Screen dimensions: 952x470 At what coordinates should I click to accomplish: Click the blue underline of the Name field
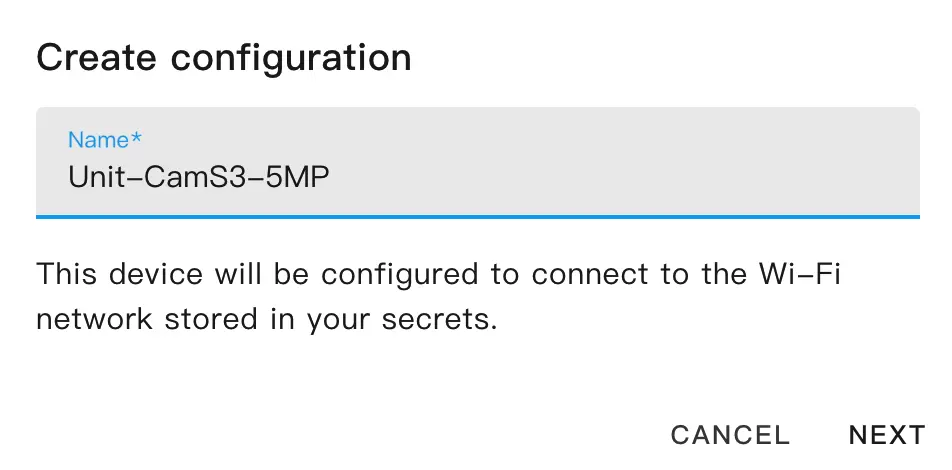[477, 215]
